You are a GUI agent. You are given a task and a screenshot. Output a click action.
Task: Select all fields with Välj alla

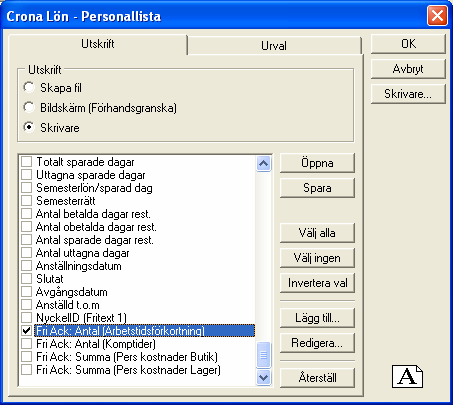click(317, 233)
